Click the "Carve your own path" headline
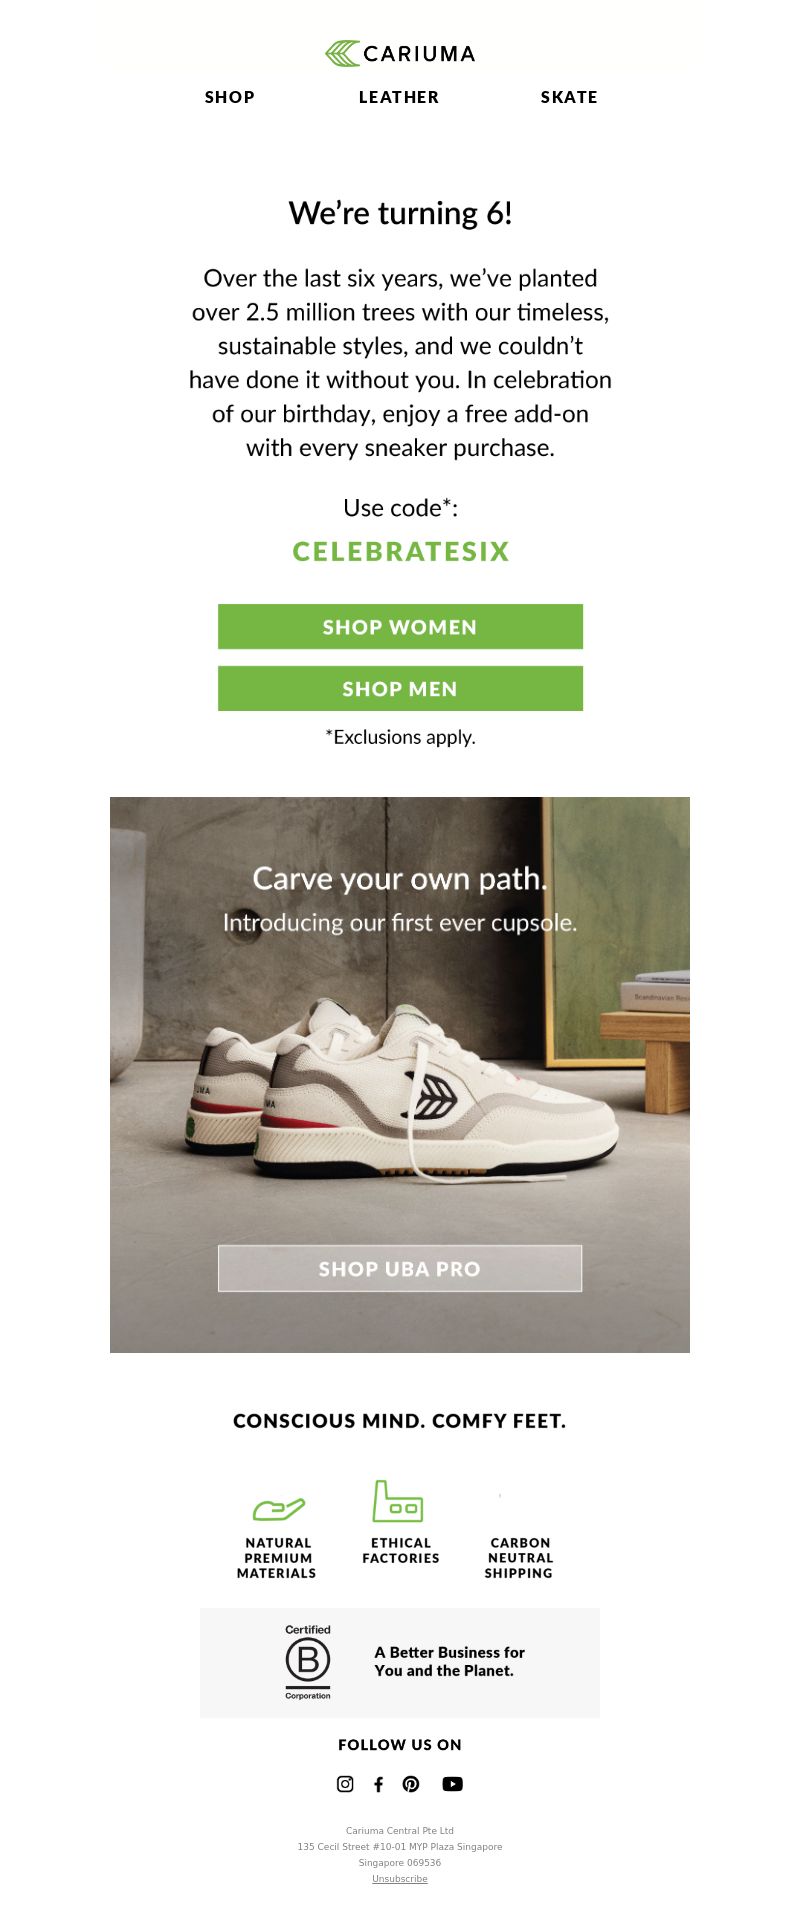Viewport: 800px width, 1928px height. pos(400,879)
